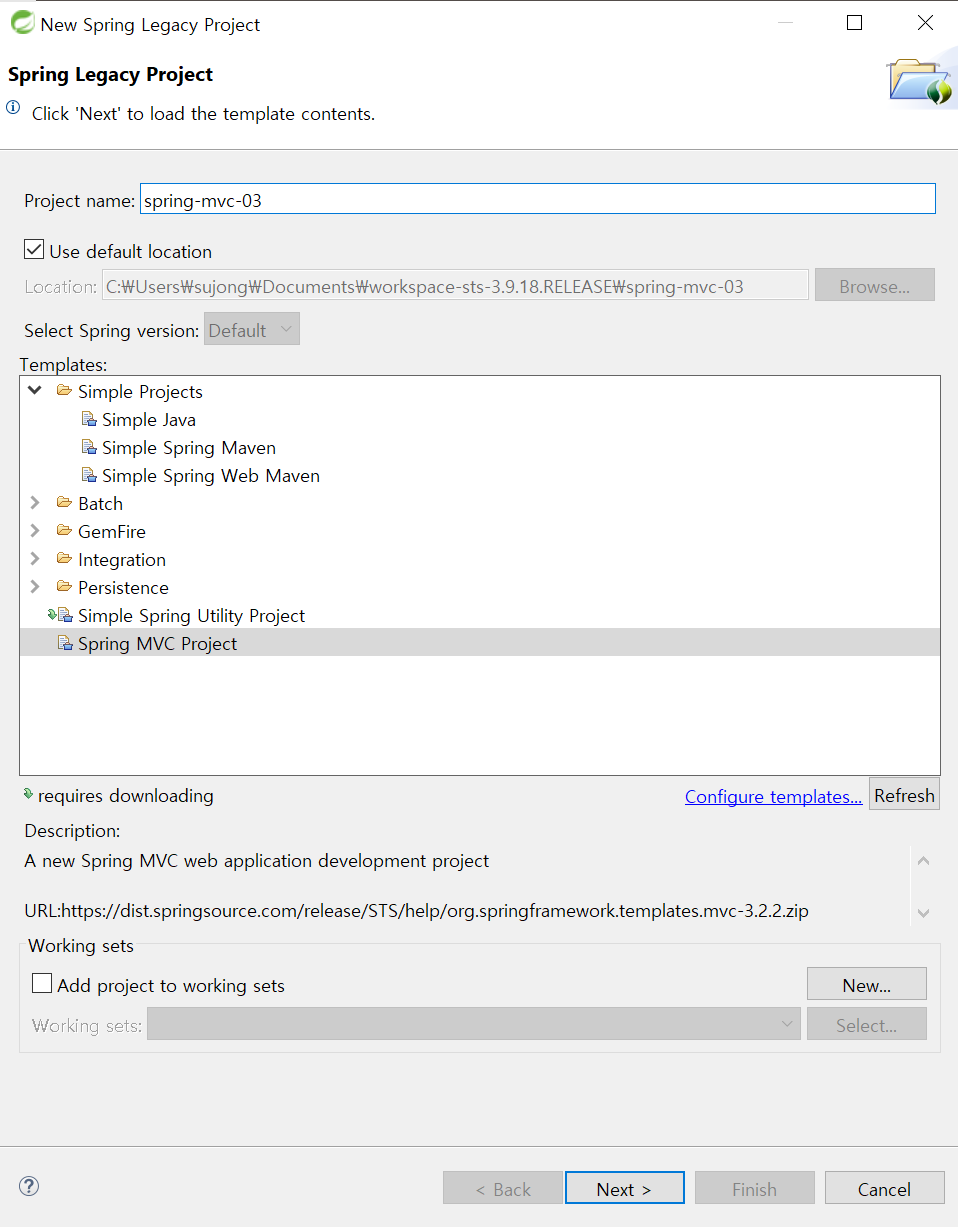This screenshot has width=958, height=1227.
Task: Expand the GemFire templates category
Action: pos(35,531)
